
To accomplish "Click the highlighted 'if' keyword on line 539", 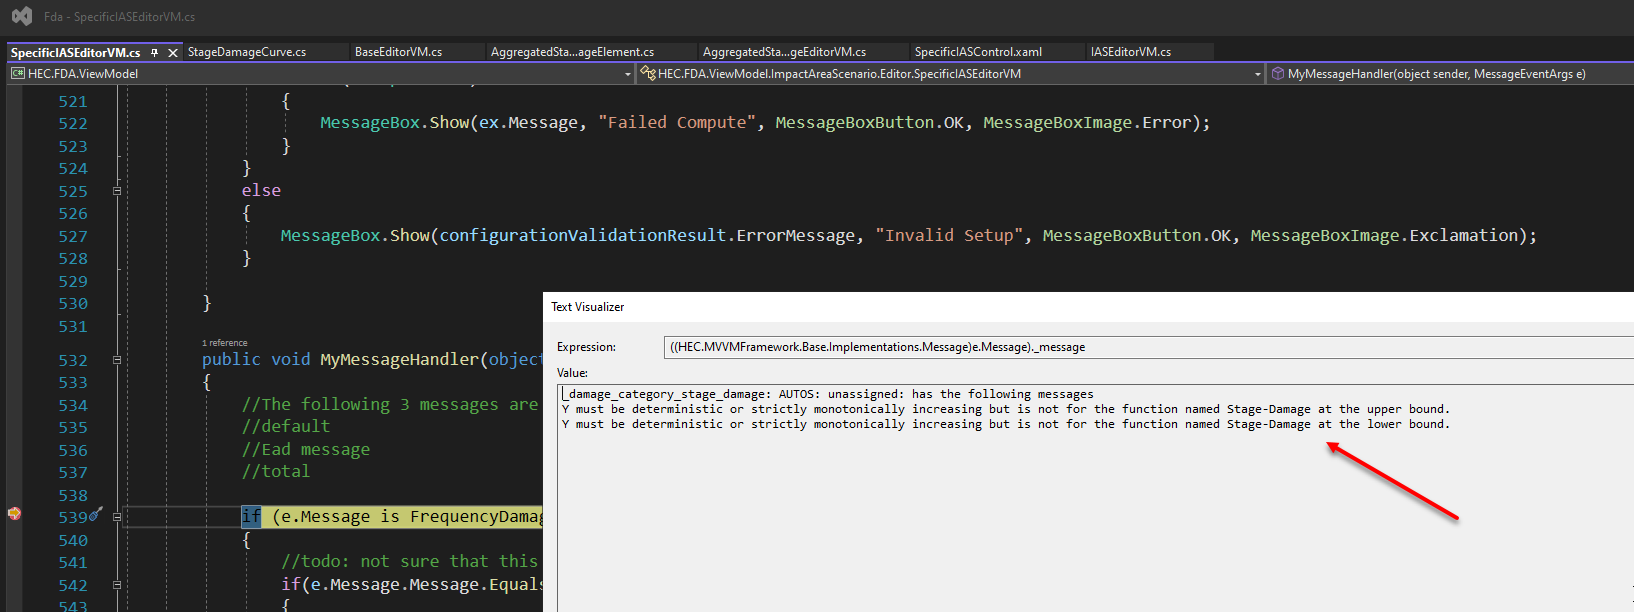I will click(x=251, y=516).
